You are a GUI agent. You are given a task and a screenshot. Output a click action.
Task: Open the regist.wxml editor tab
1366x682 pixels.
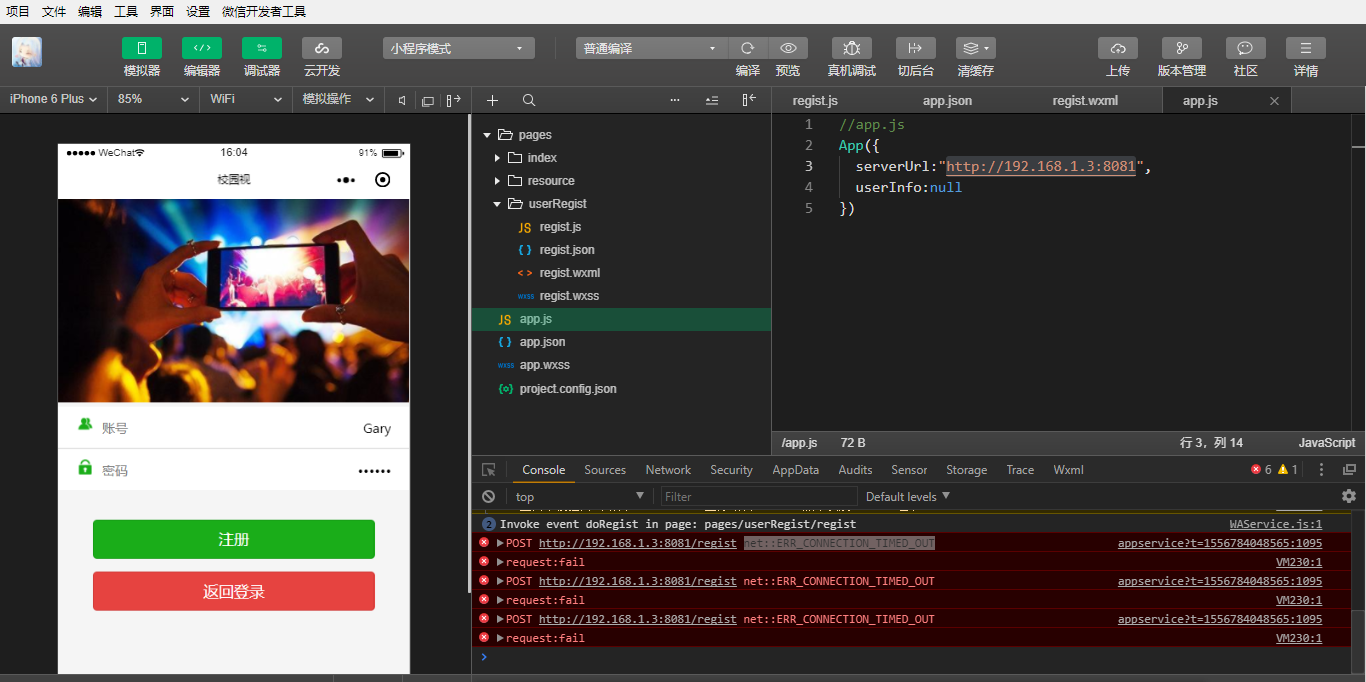point(1085,101)
